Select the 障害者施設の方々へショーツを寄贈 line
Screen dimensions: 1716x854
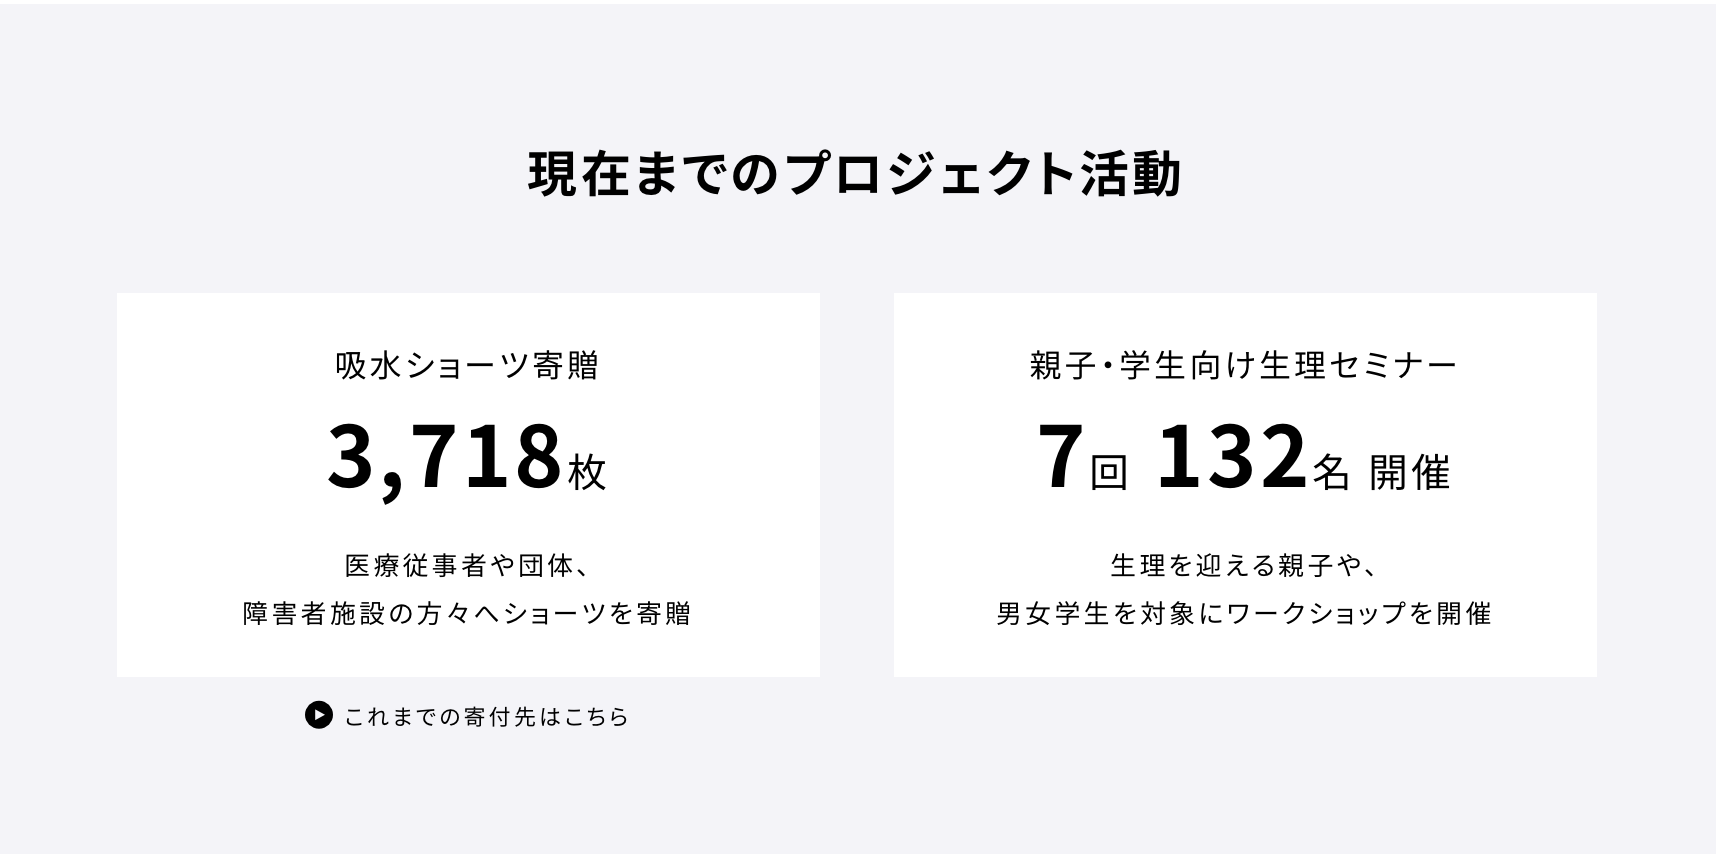(468, 613)
